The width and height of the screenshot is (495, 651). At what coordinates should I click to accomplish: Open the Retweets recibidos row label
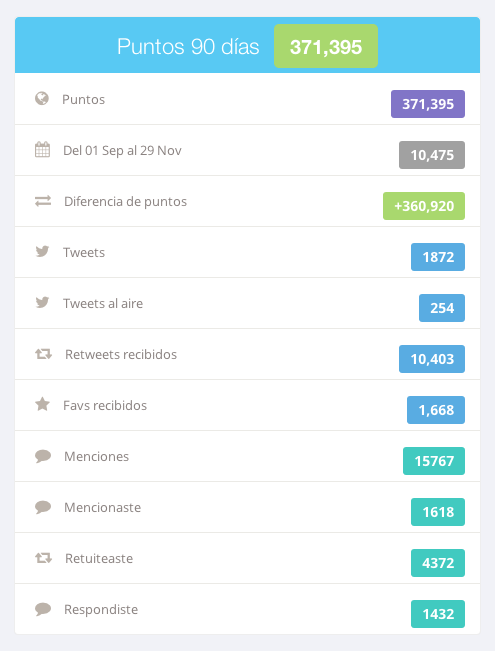(121, 354)
